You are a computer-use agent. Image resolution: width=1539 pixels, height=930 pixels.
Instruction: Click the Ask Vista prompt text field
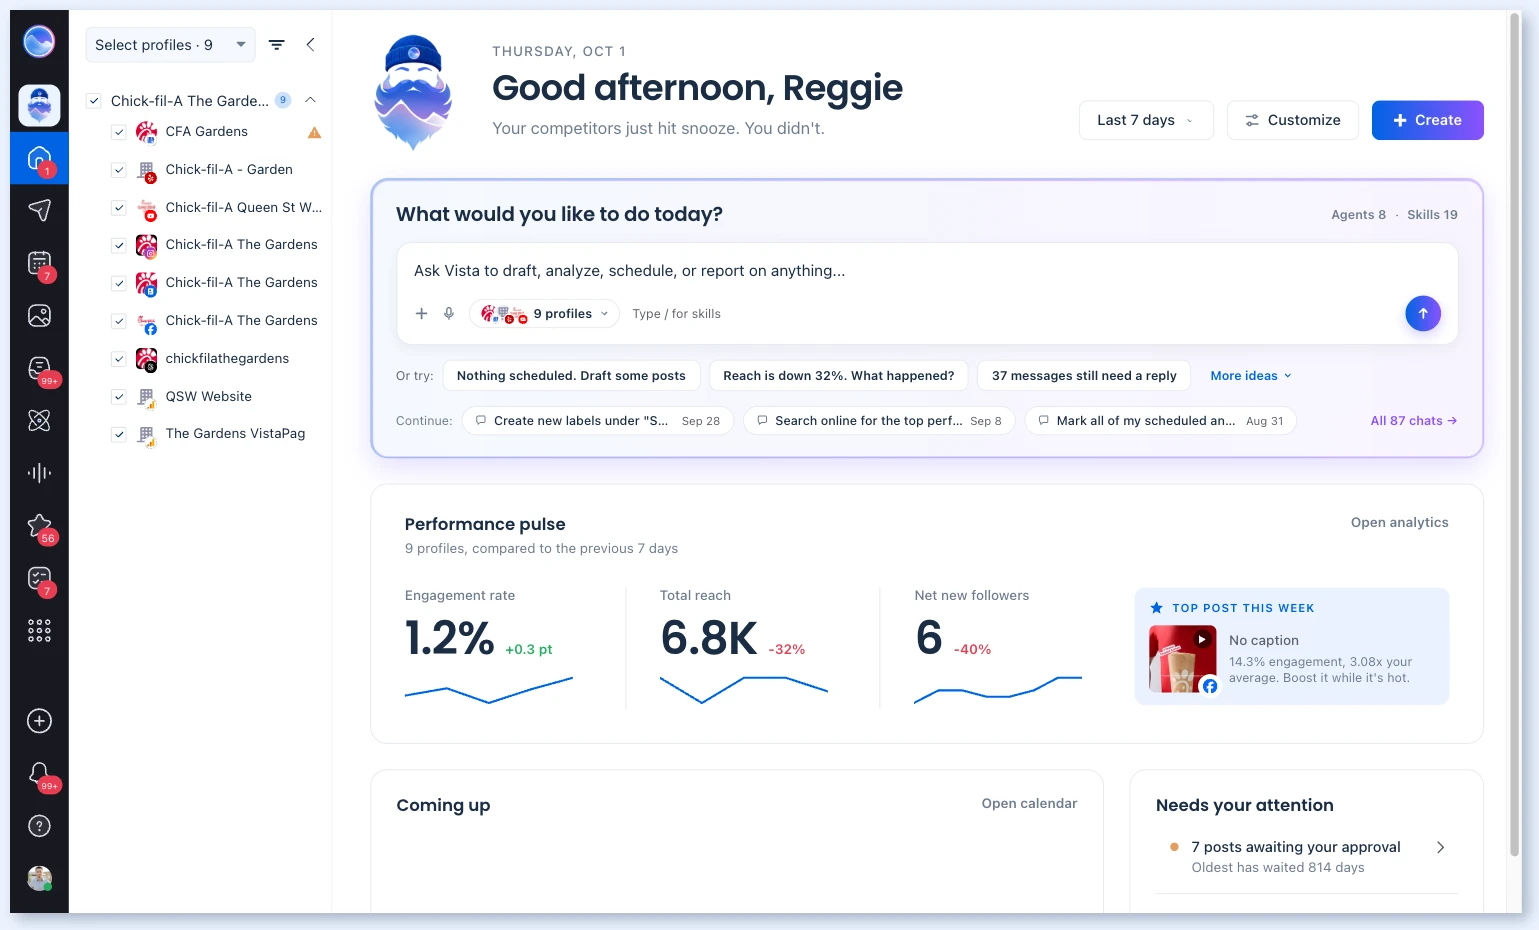pos(927,271)
